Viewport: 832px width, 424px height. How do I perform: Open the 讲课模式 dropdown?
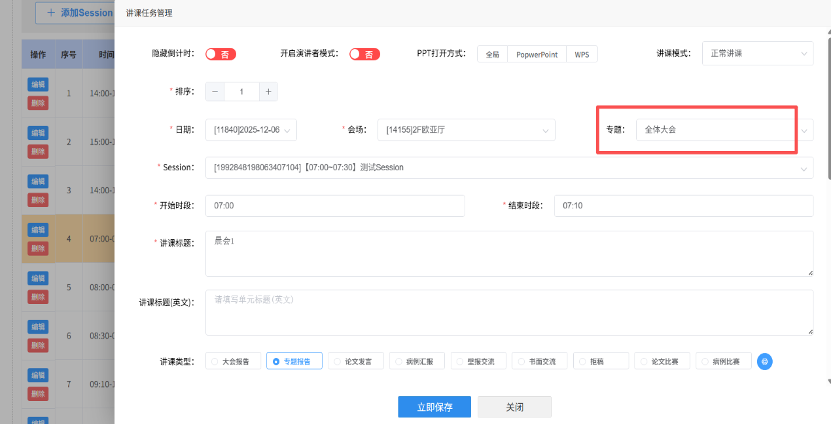coord(756,53)
